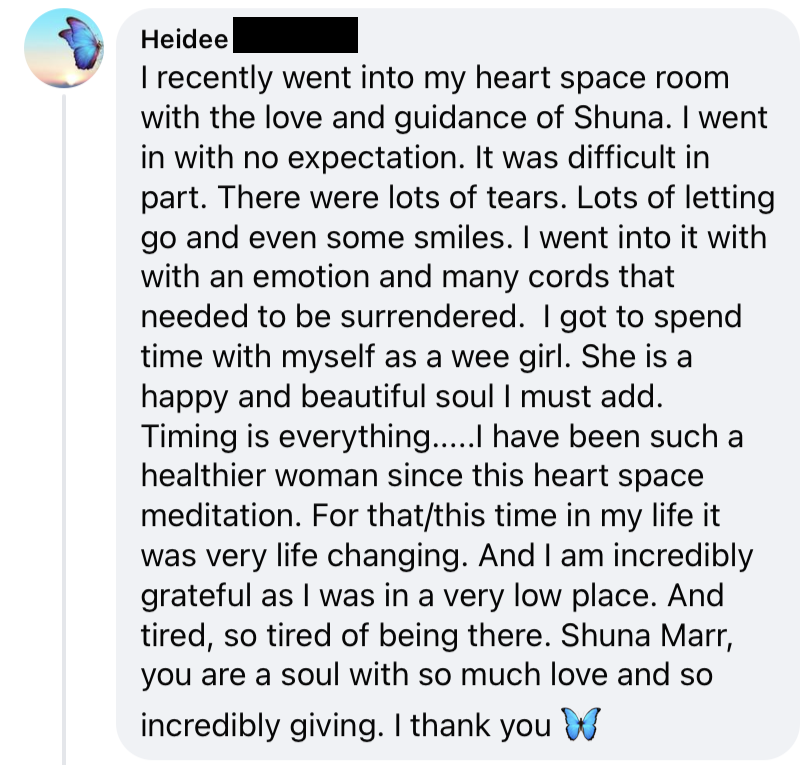Click the words 'happy and beautiful soul'

coord(318,397)
